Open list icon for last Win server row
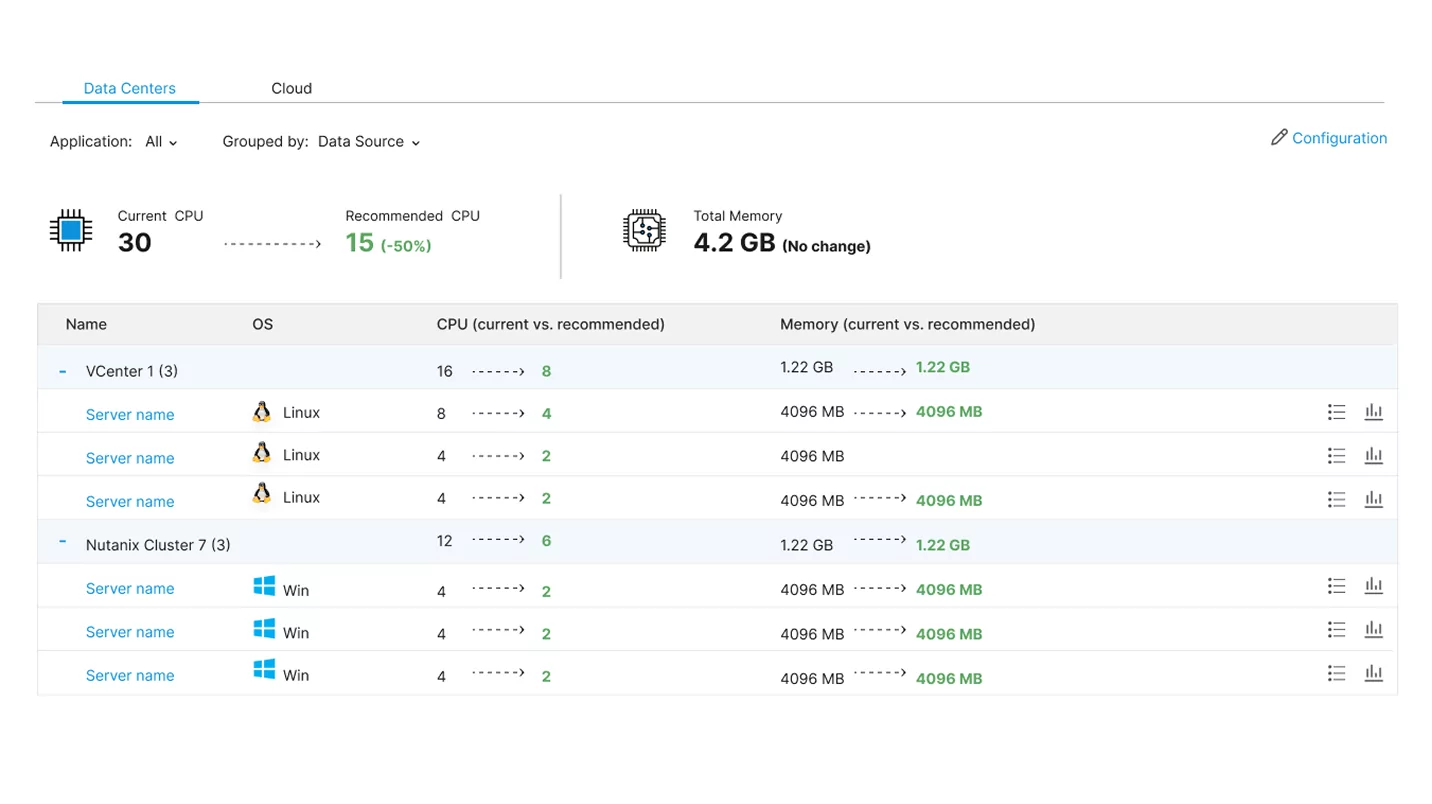1432x804 pixels. 1336,673
